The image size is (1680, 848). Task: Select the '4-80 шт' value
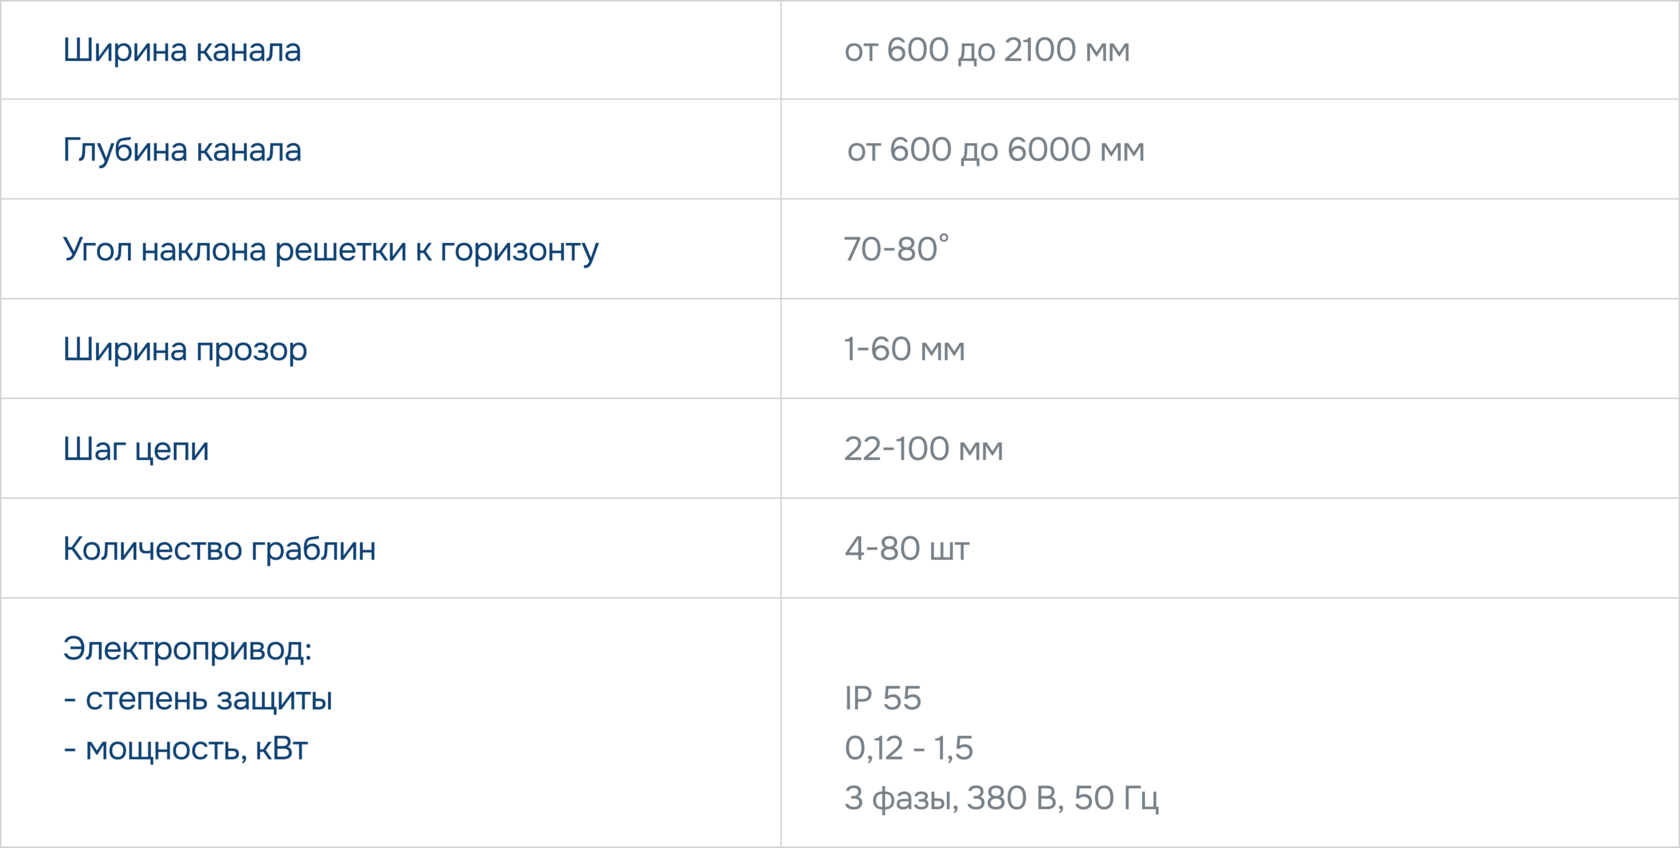click(907, 549)
